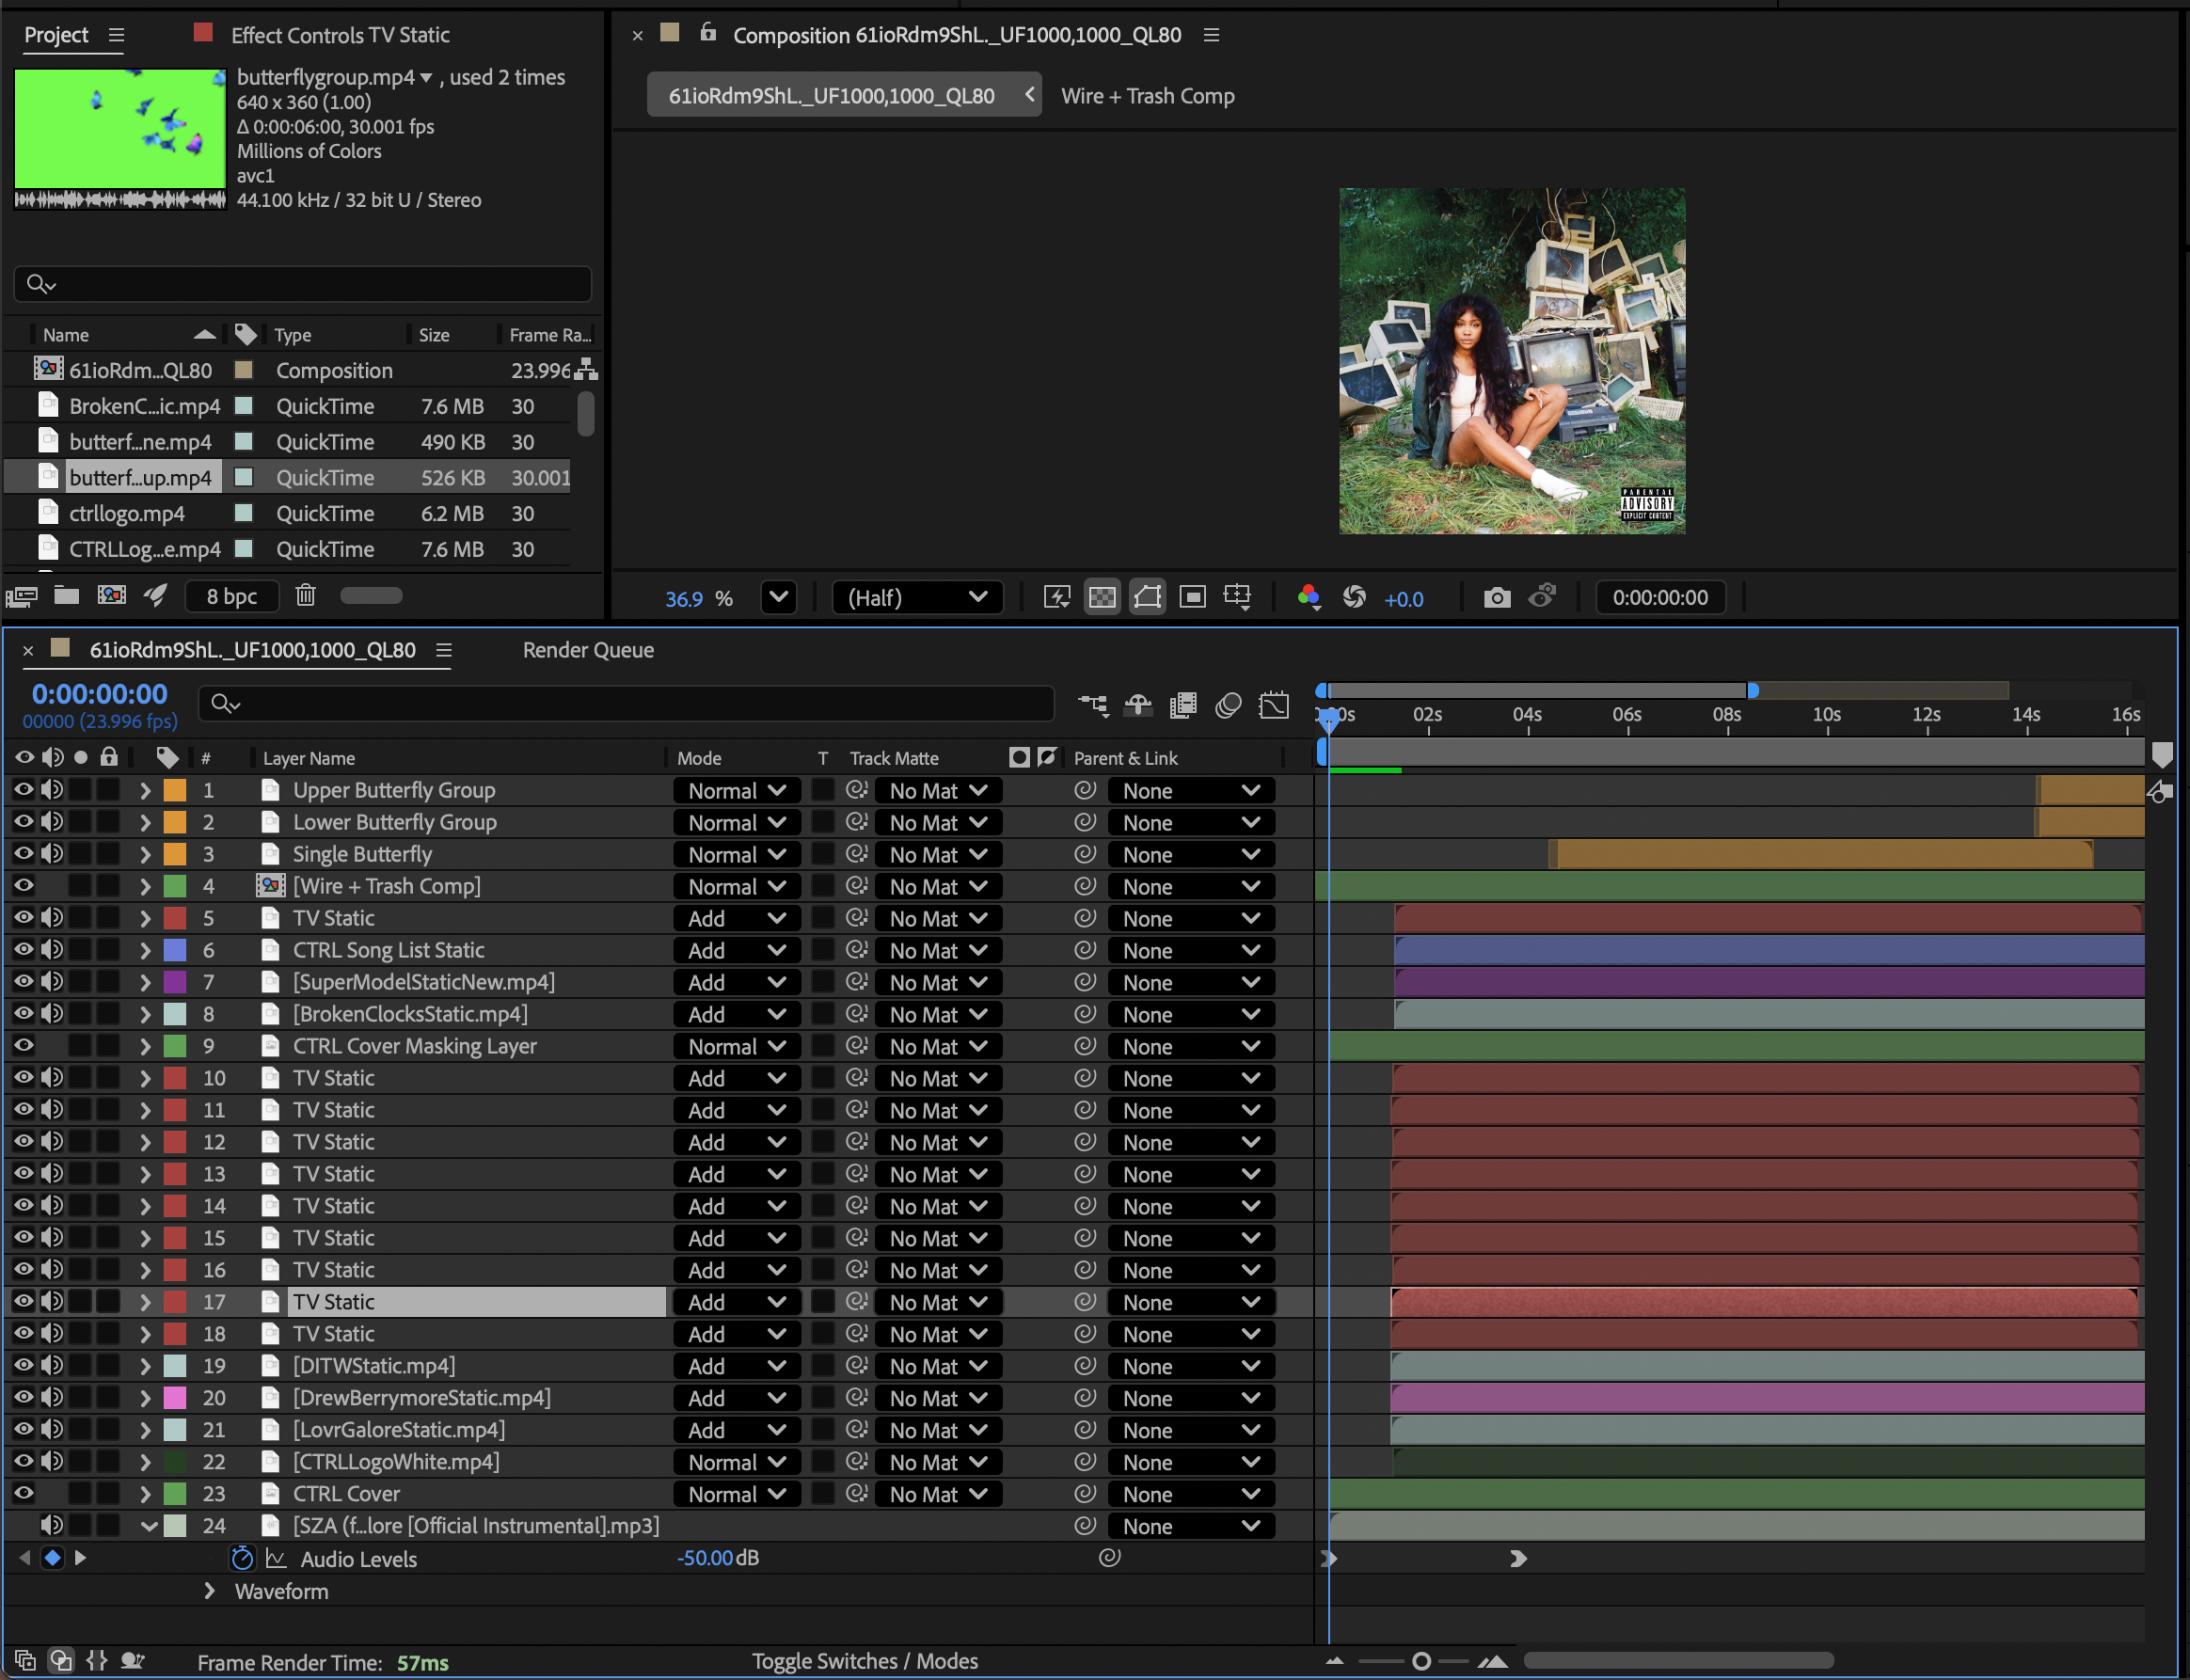Open blend mode dropdown for Lower Butterfly Group
The image size is (2190, 1680).
(736, 823)
